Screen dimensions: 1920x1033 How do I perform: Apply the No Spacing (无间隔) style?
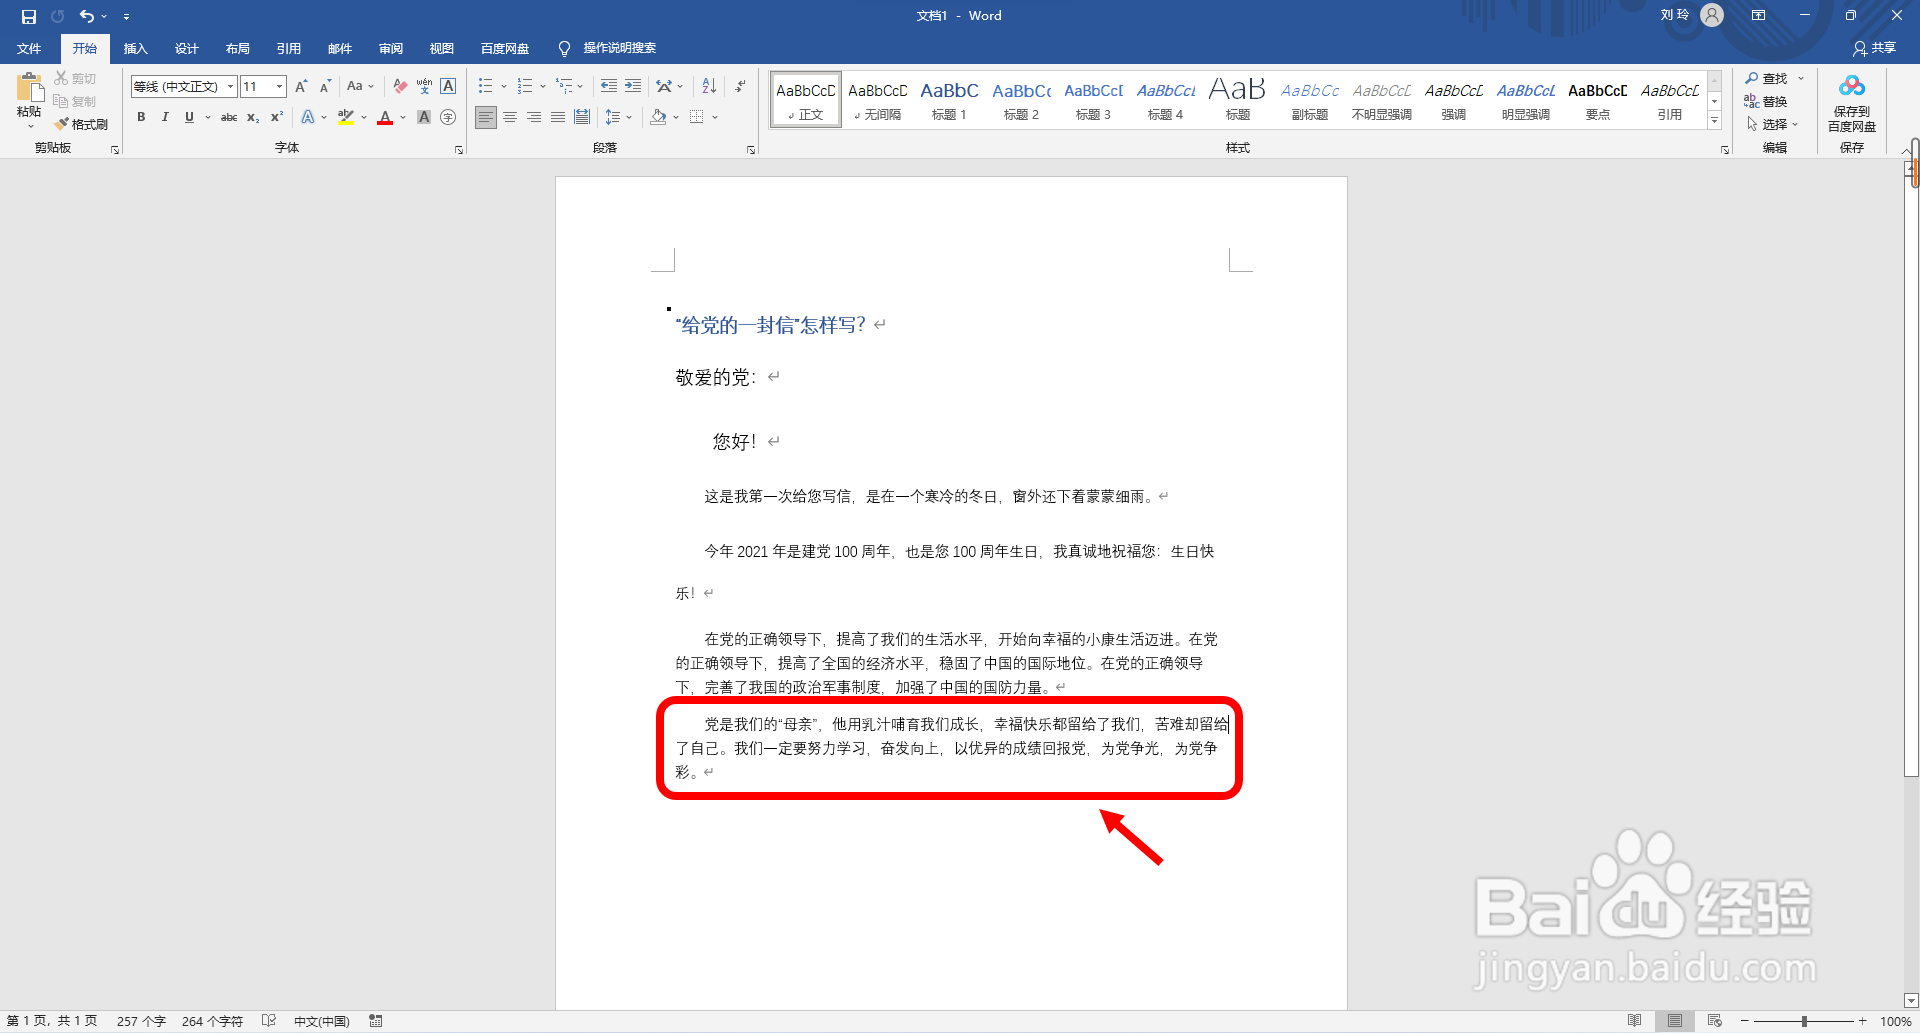877,100
